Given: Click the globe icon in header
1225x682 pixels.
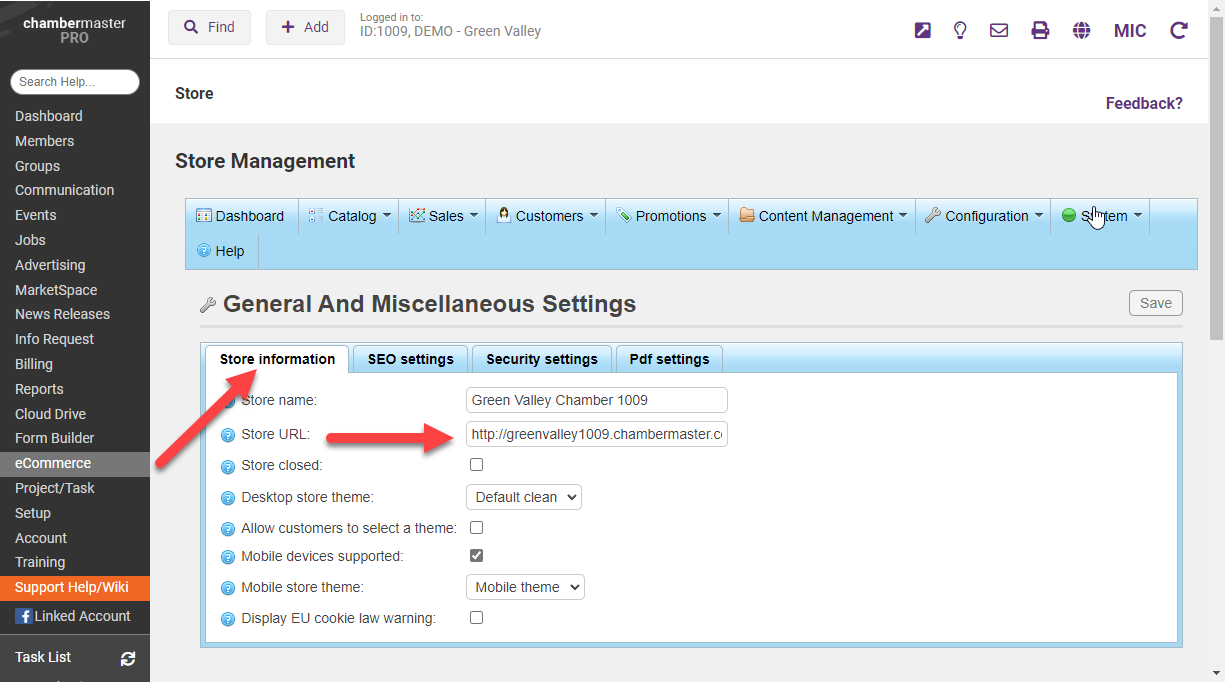Looking at the screenshot, I should click(x=1081, y=30).
